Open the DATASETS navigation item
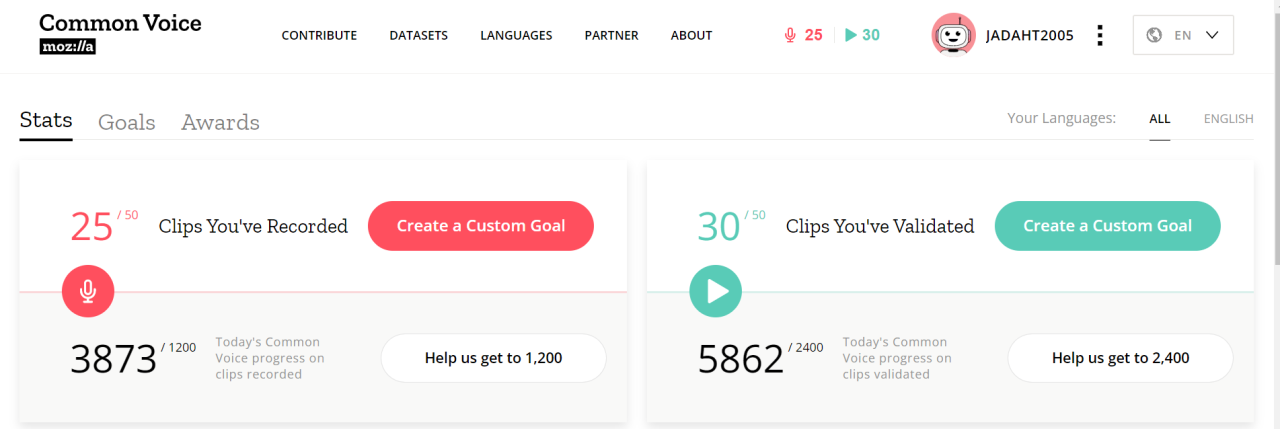The width and height of the screenshot is (1280, 429). point(418,35)
